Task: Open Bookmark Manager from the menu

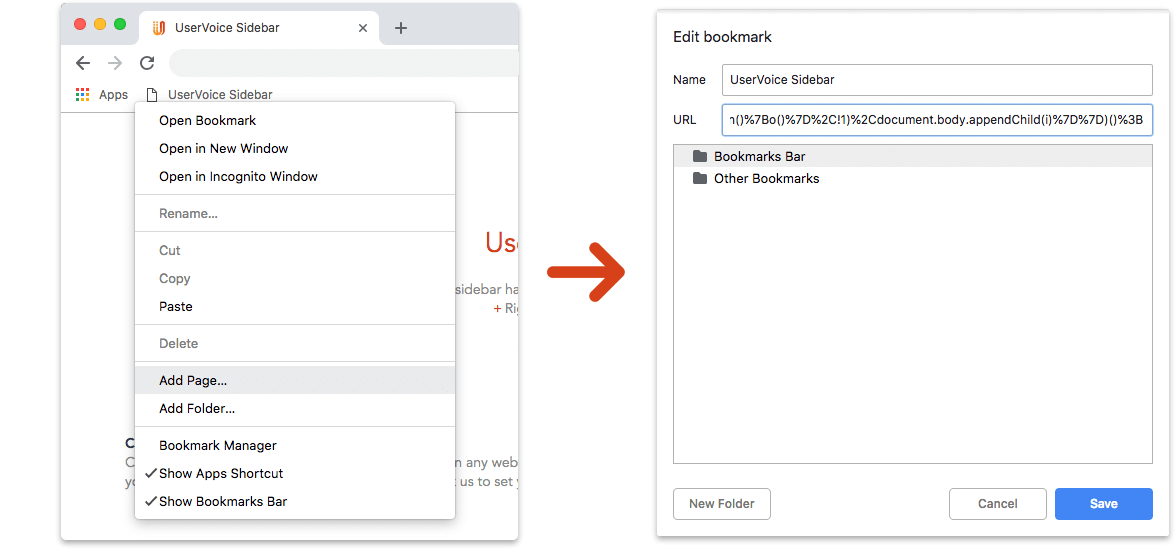Action: pyautogui.click(x=217, y=445)
